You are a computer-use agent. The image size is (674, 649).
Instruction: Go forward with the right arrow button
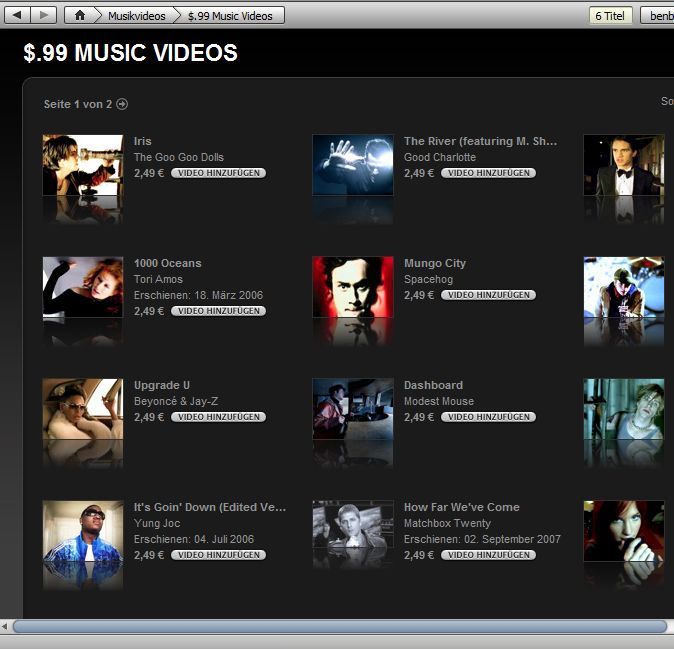click(x=43, y=15)
